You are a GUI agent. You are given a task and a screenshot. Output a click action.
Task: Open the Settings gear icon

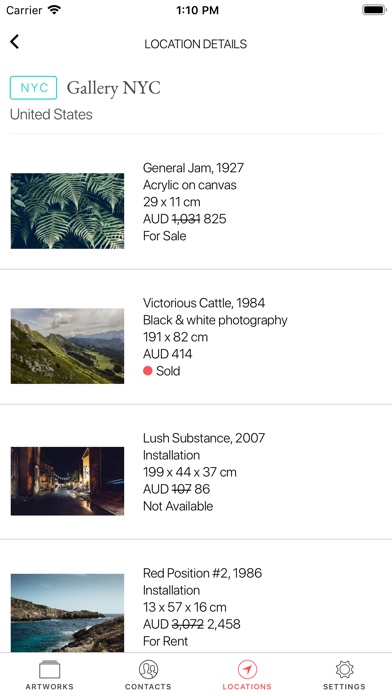pyautogui.click(x=344, y=669)
